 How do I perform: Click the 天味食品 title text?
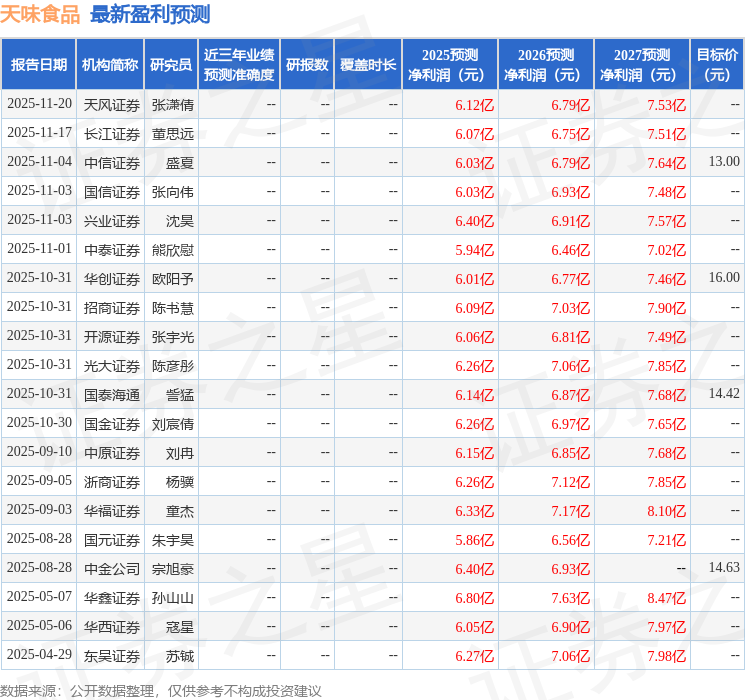point(40,14)
